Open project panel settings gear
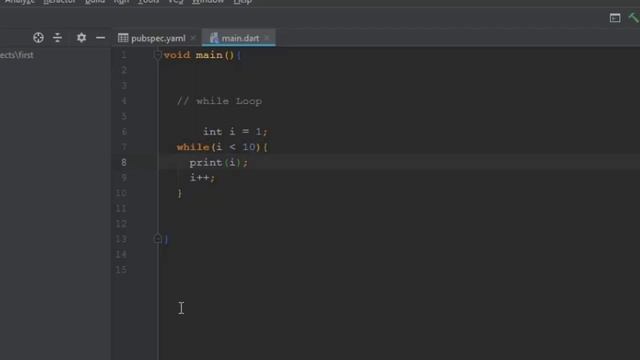This screenshot has height=360, width=640. (x=81, y=38)
